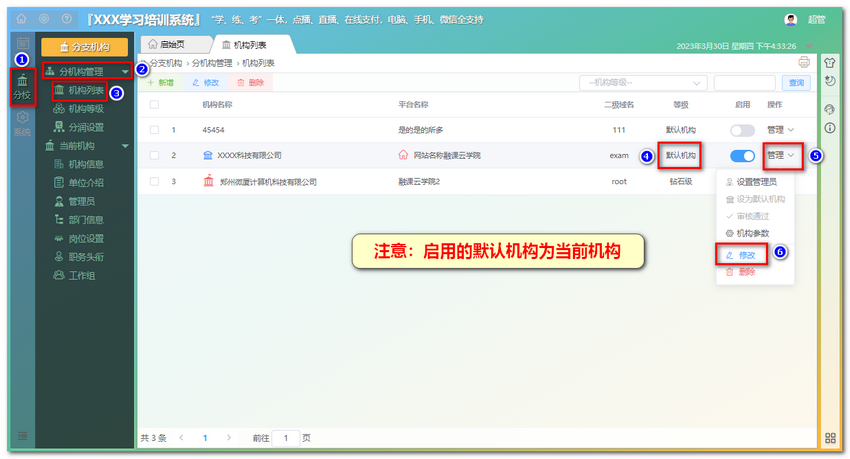Open 管理 dropdown for XXXX科技有限公司
The width and height of the screenshot is (850, 459).
780,156
